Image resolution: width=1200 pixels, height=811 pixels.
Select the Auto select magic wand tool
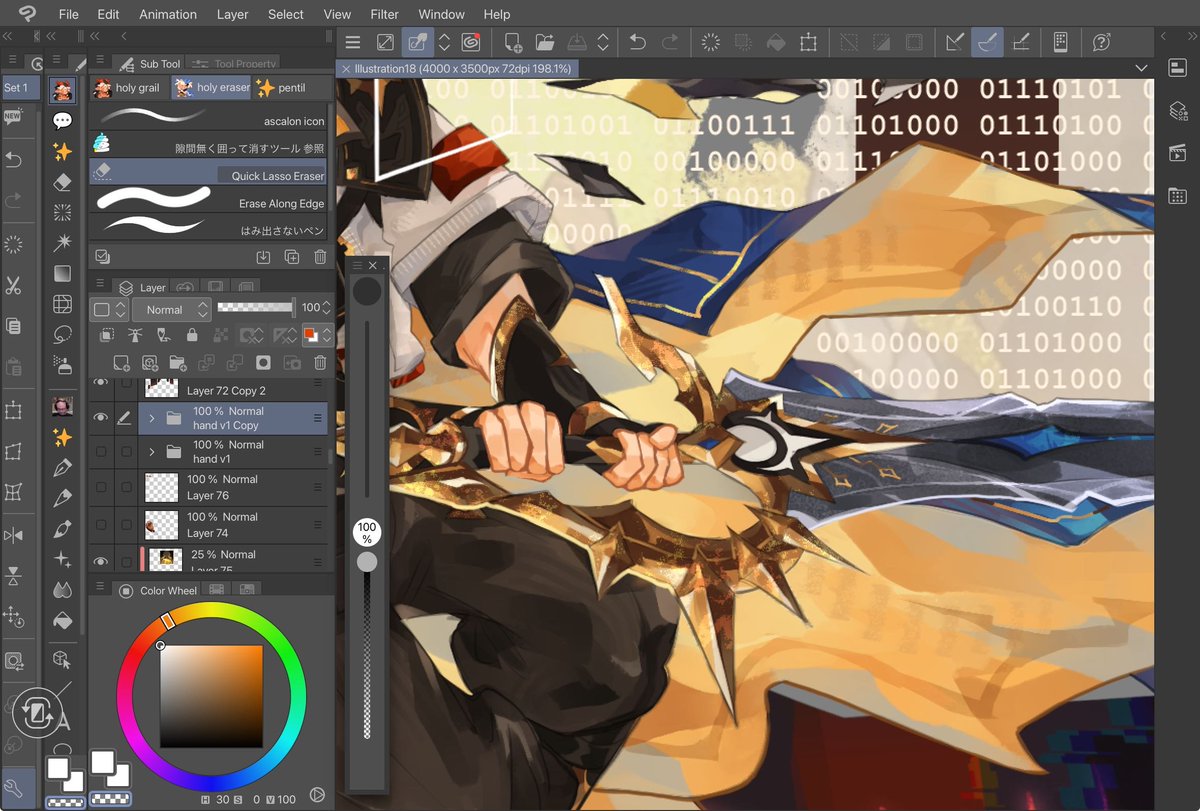click(x=62, y=242)
